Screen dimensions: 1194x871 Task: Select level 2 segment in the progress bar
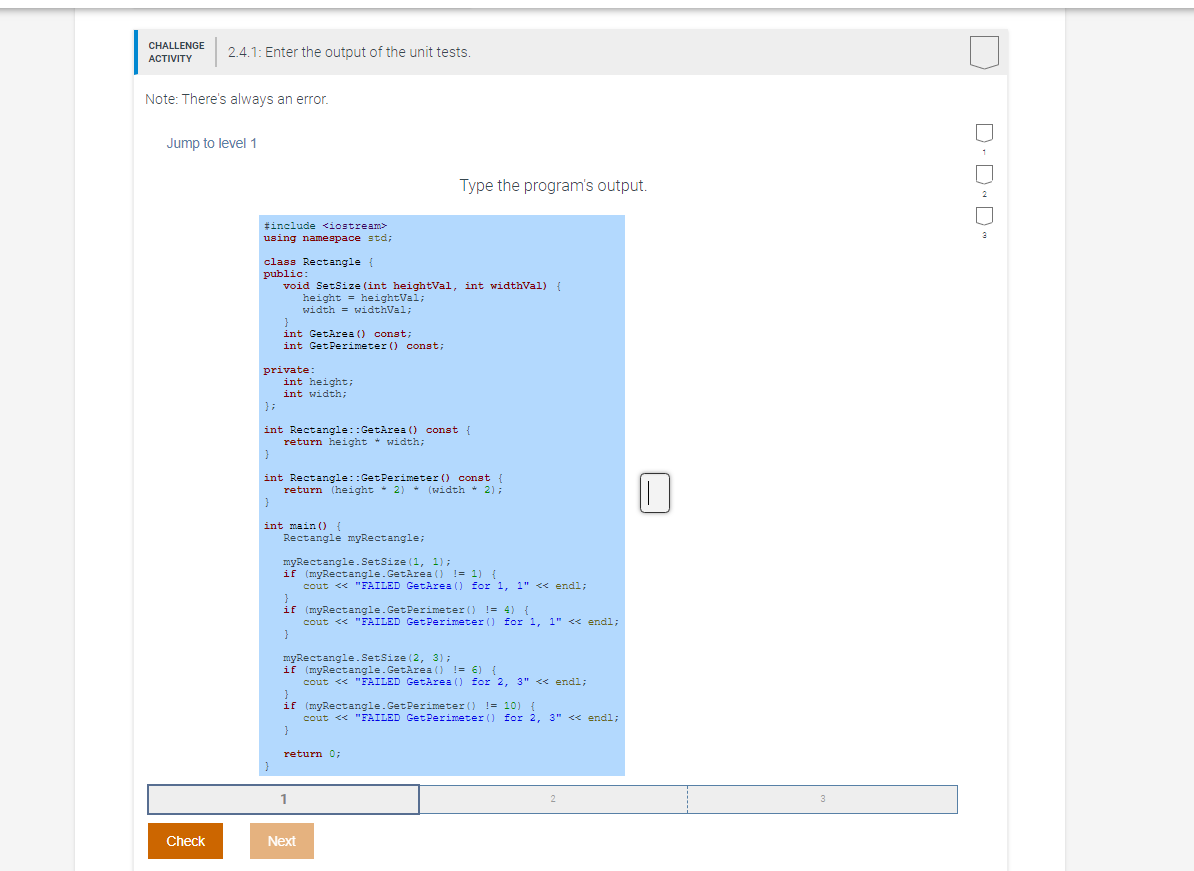coord(553,799)
